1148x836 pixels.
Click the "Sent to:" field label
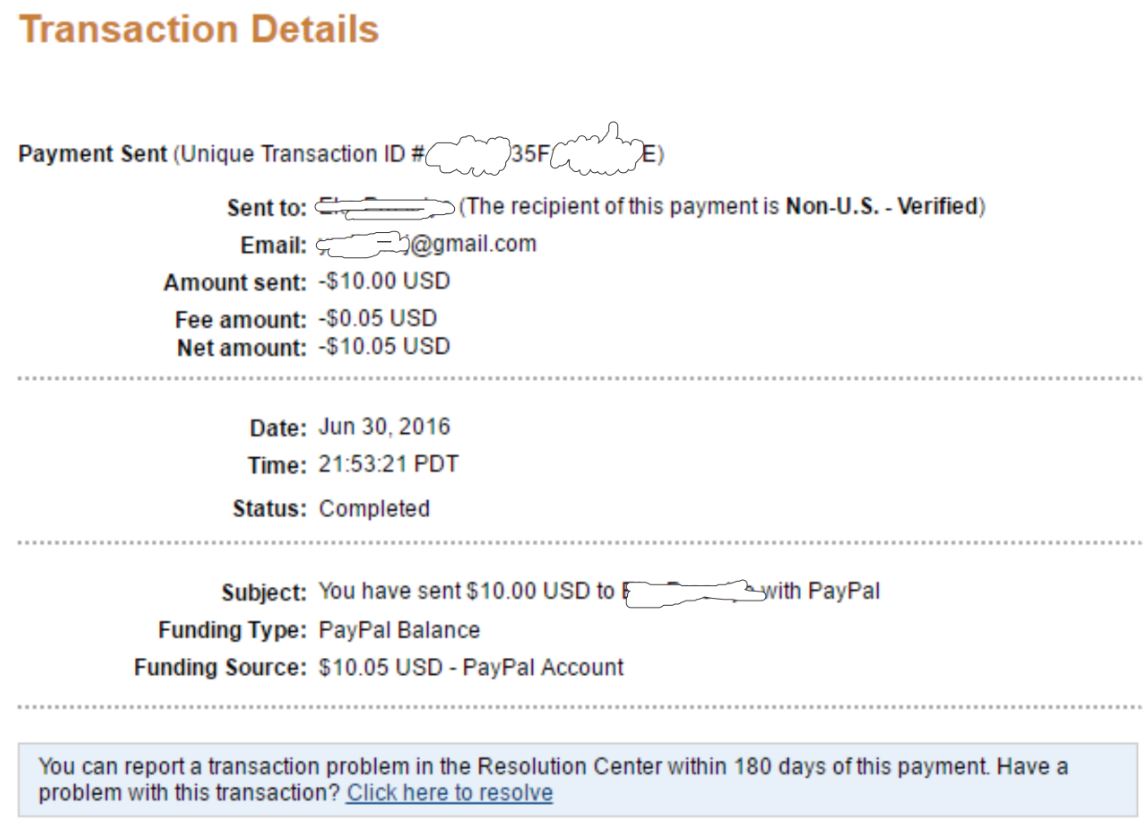tap(266, 209)
